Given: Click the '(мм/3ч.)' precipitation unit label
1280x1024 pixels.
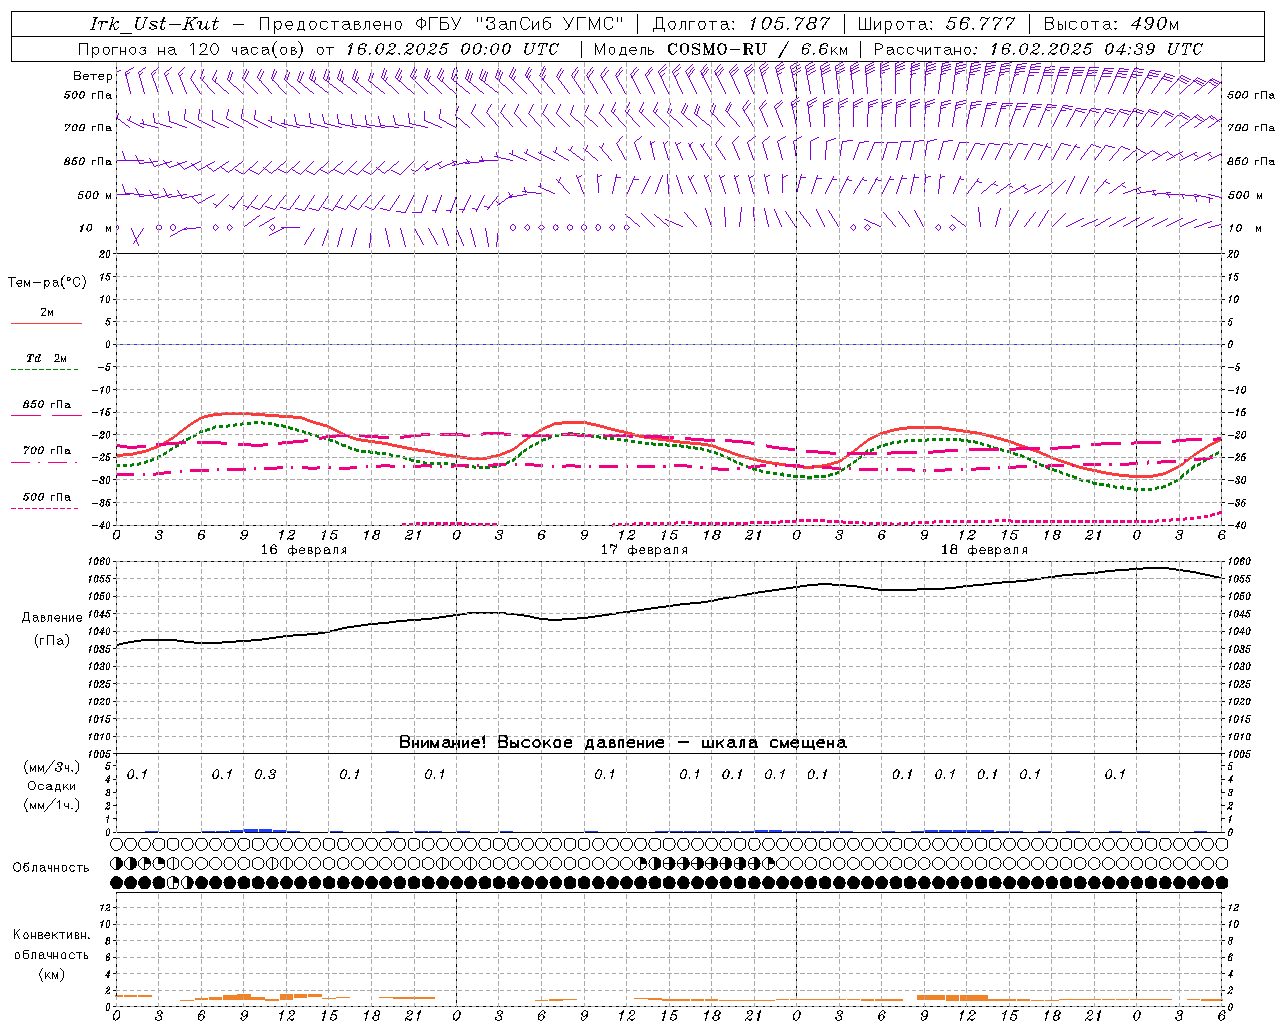Looking at the screenshot, I should pyautogui.click(x=52, y=767).
